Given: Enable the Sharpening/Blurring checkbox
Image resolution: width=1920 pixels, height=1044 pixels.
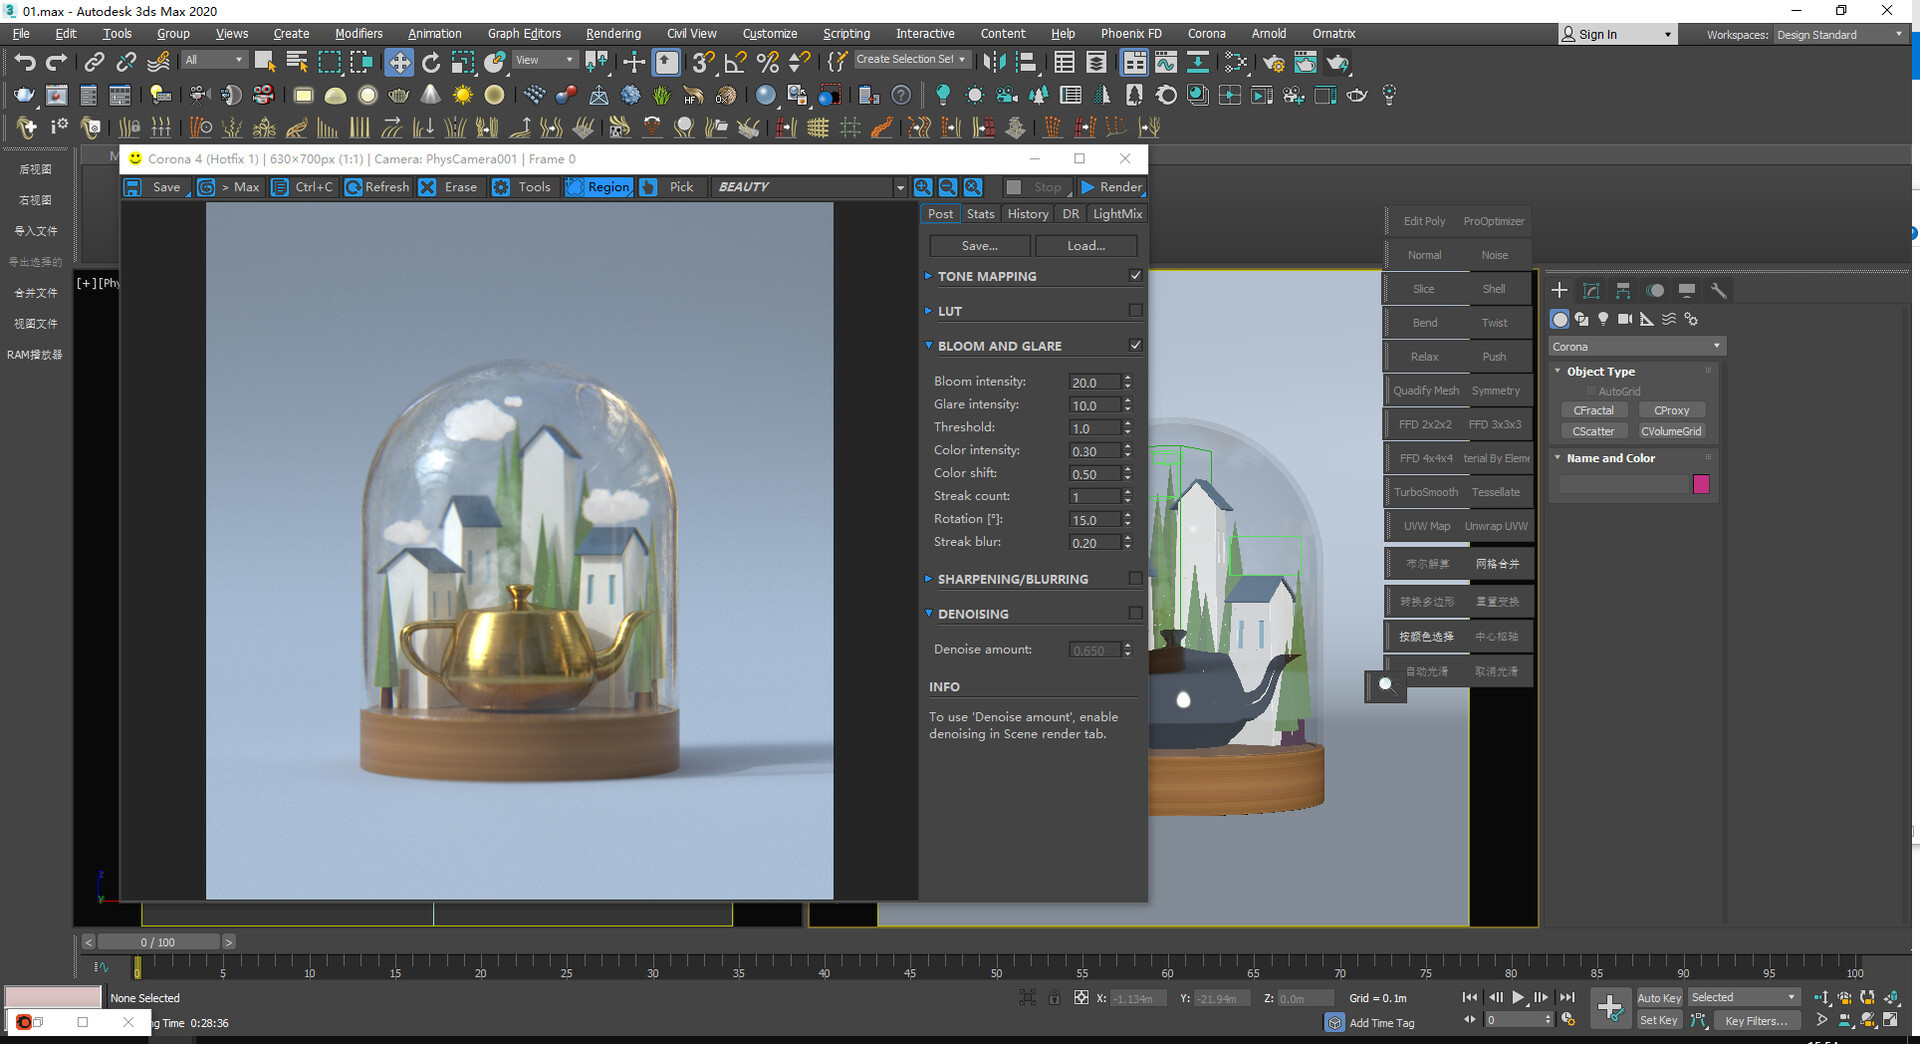Looking at the screenshot, I should tap(1135, 579).
